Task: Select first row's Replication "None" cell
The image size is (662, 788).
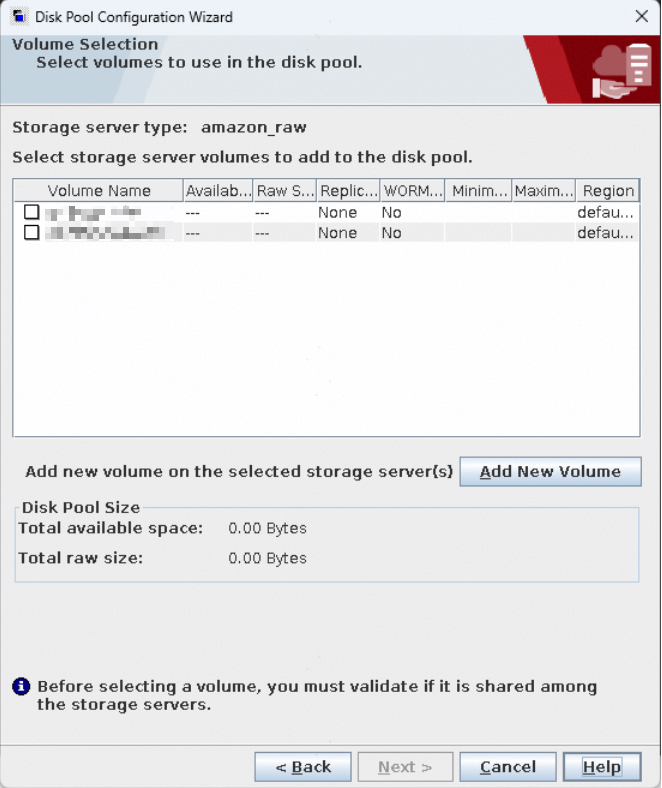Action: 338,212
